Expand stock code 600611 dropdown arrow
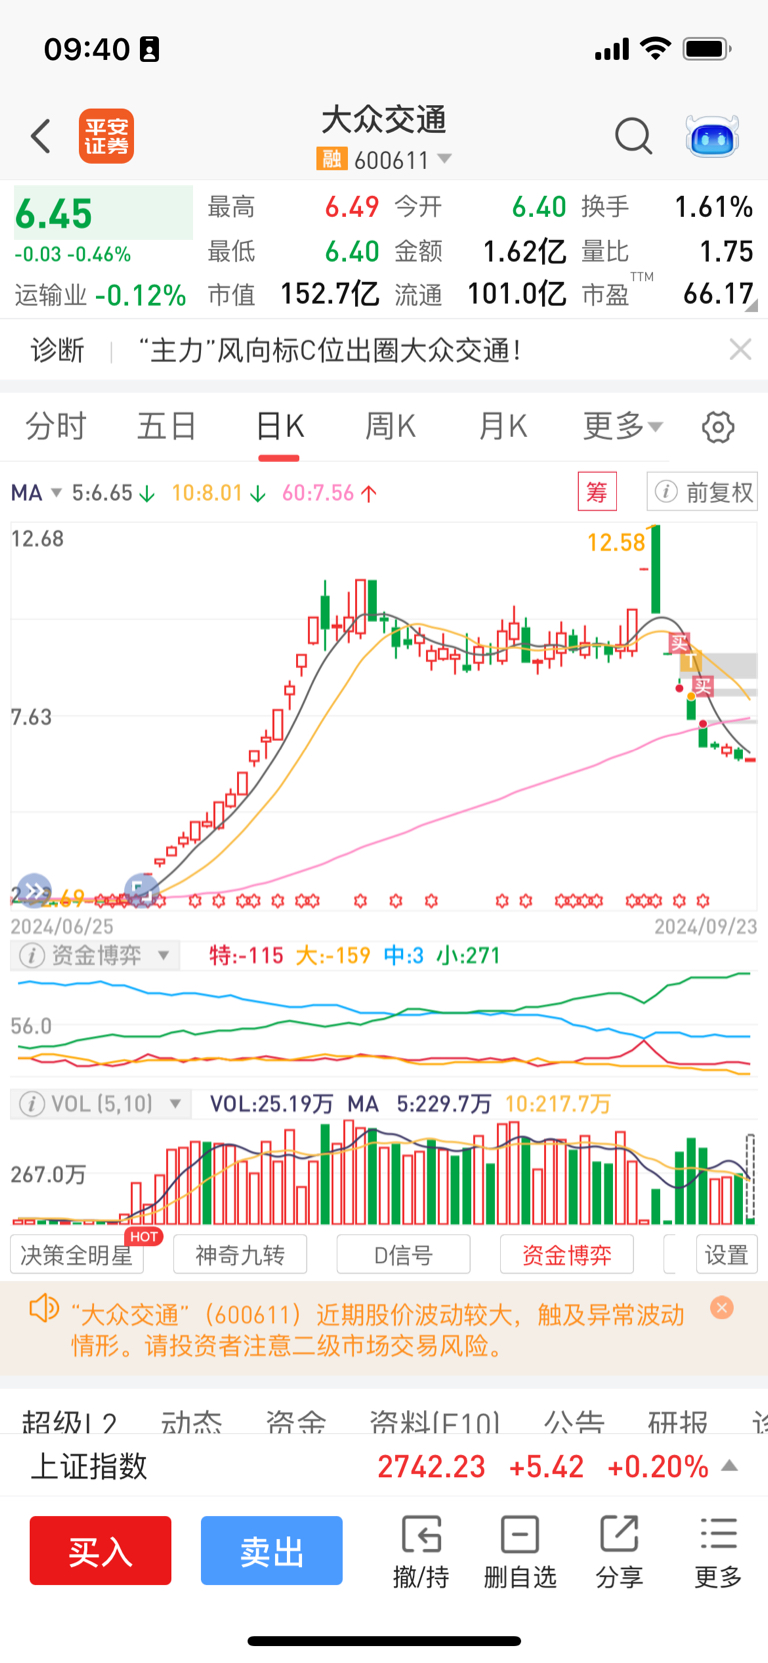This screenshot has height=1663, width=768. (445, 159)
